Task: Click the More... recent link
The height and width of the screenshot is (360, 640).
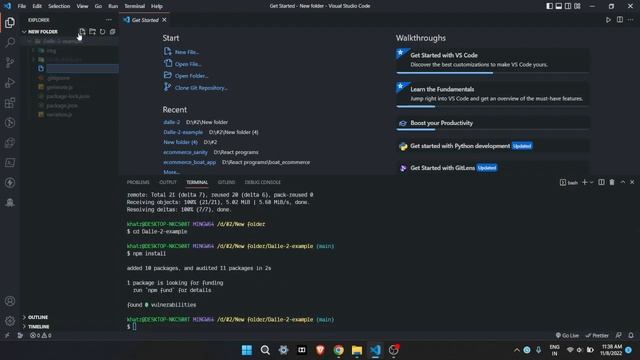Action: coord(171,172)
